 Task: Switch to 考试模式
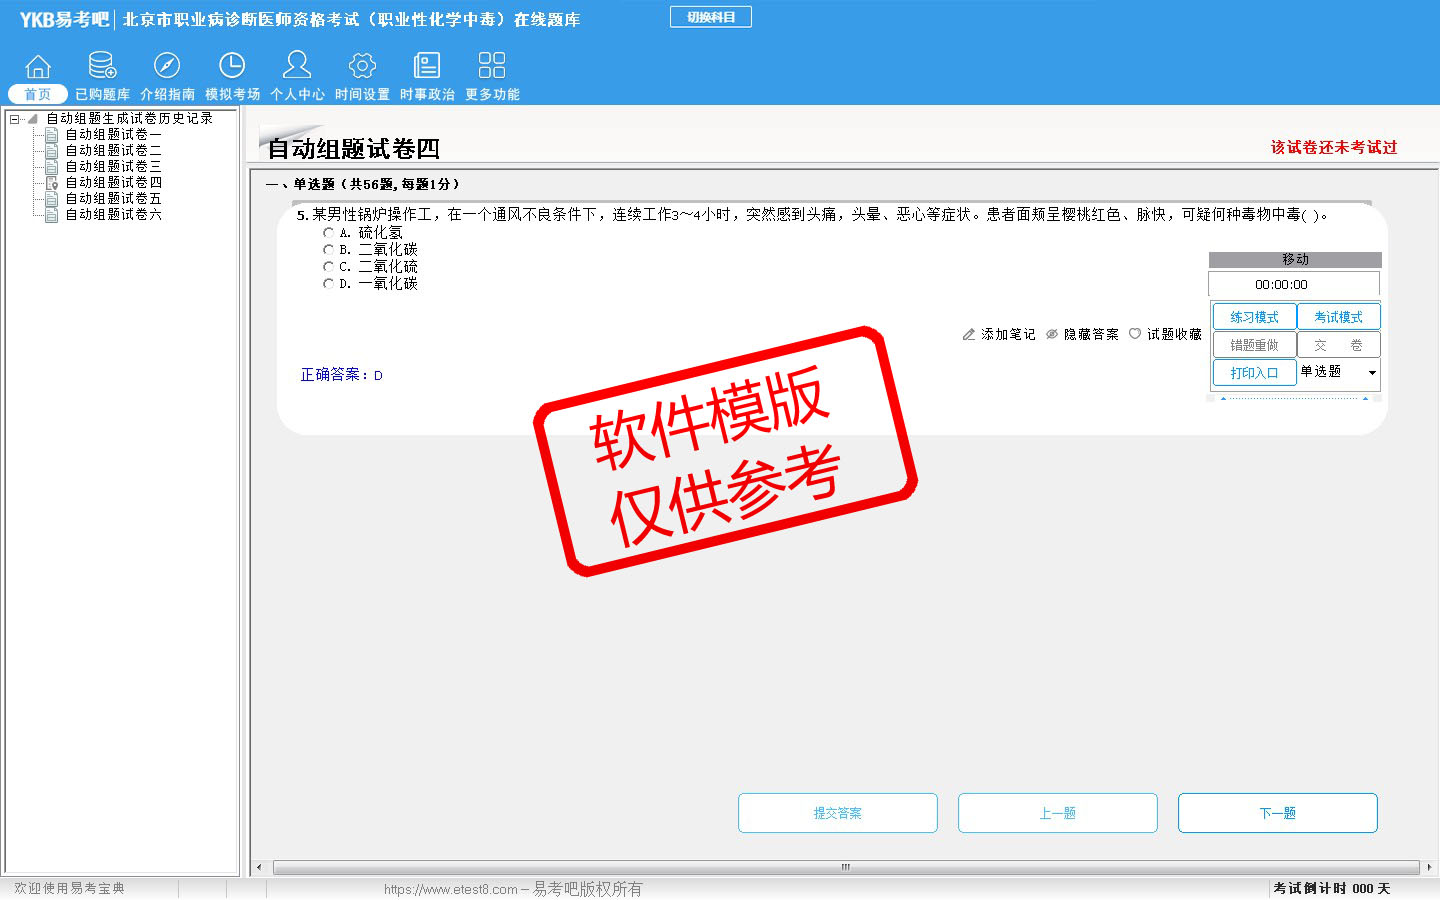click(1338, 317)
